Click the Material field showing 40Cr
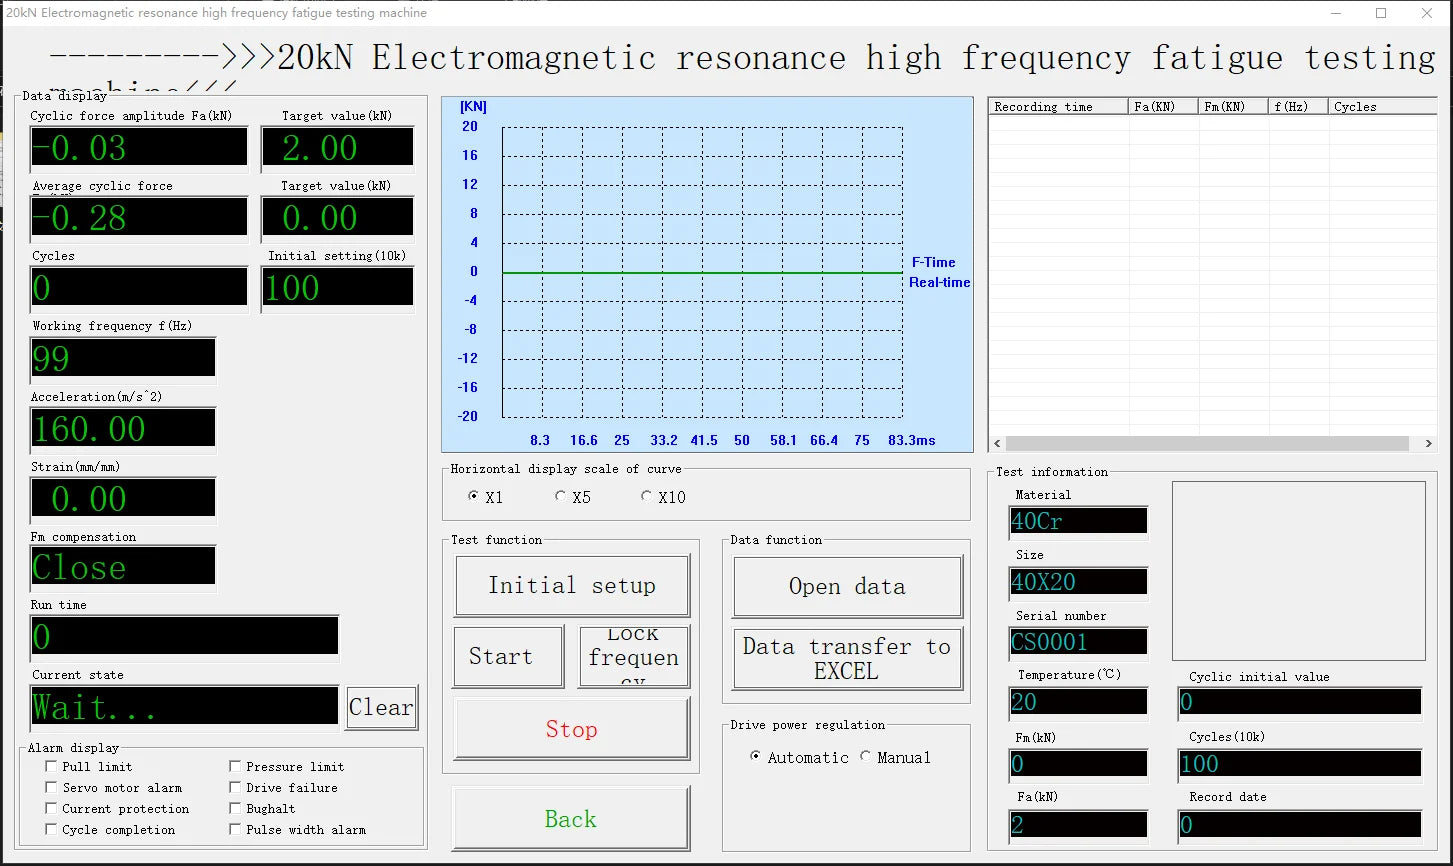The height and width of the screenshot is (866, 1453). (x=1078, y=521)
